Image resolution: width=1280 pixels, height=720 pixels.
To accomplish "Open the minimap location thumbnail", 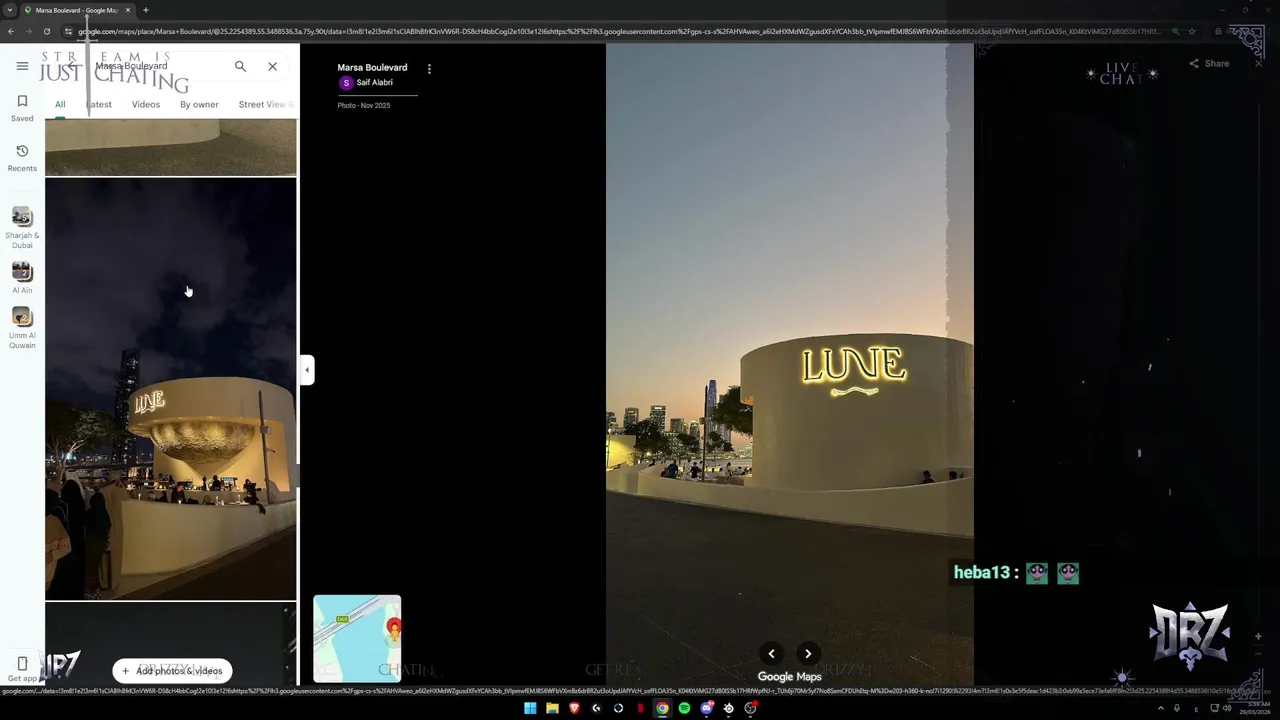I will tap(357, 638).
